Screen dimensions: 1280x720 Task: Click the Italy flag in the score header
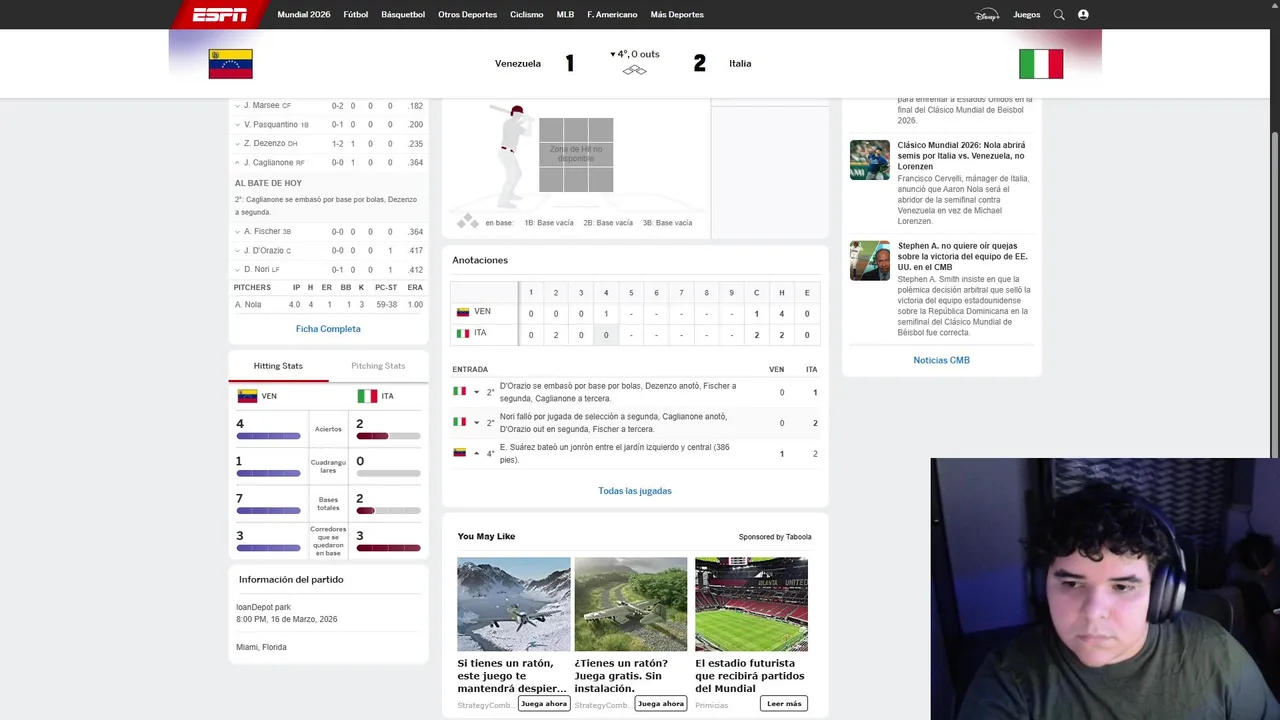[x=1041, y=64]
